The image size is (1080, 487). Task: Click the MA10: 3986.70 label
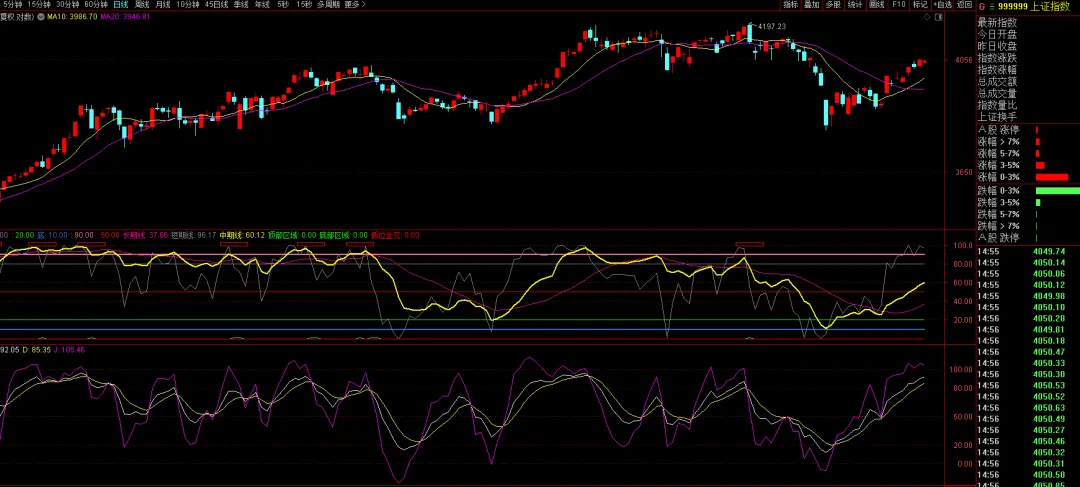click(x=72, y=16)
